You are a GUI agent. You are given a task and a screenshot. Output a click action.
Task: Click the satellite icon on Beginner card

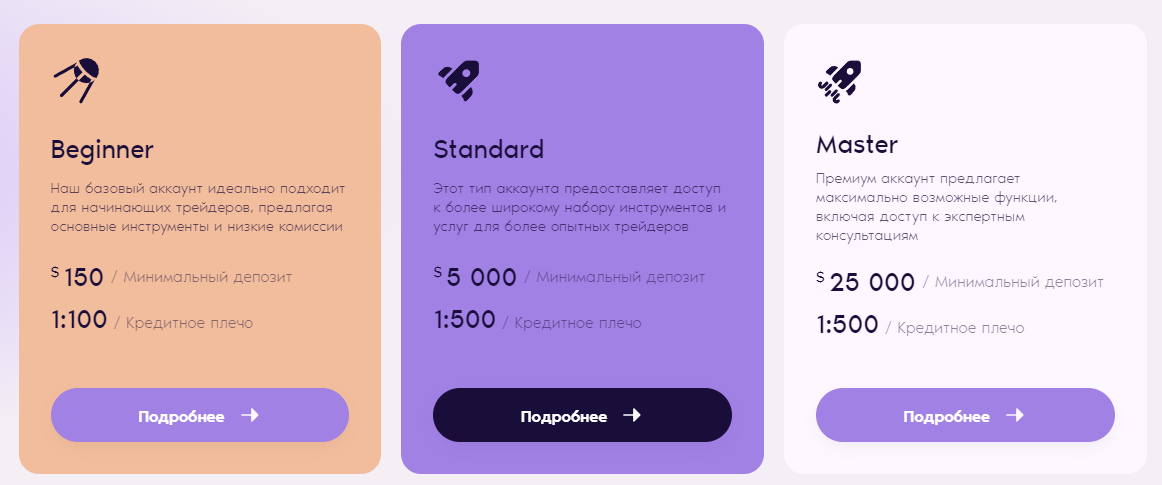(x=76, y=79)
